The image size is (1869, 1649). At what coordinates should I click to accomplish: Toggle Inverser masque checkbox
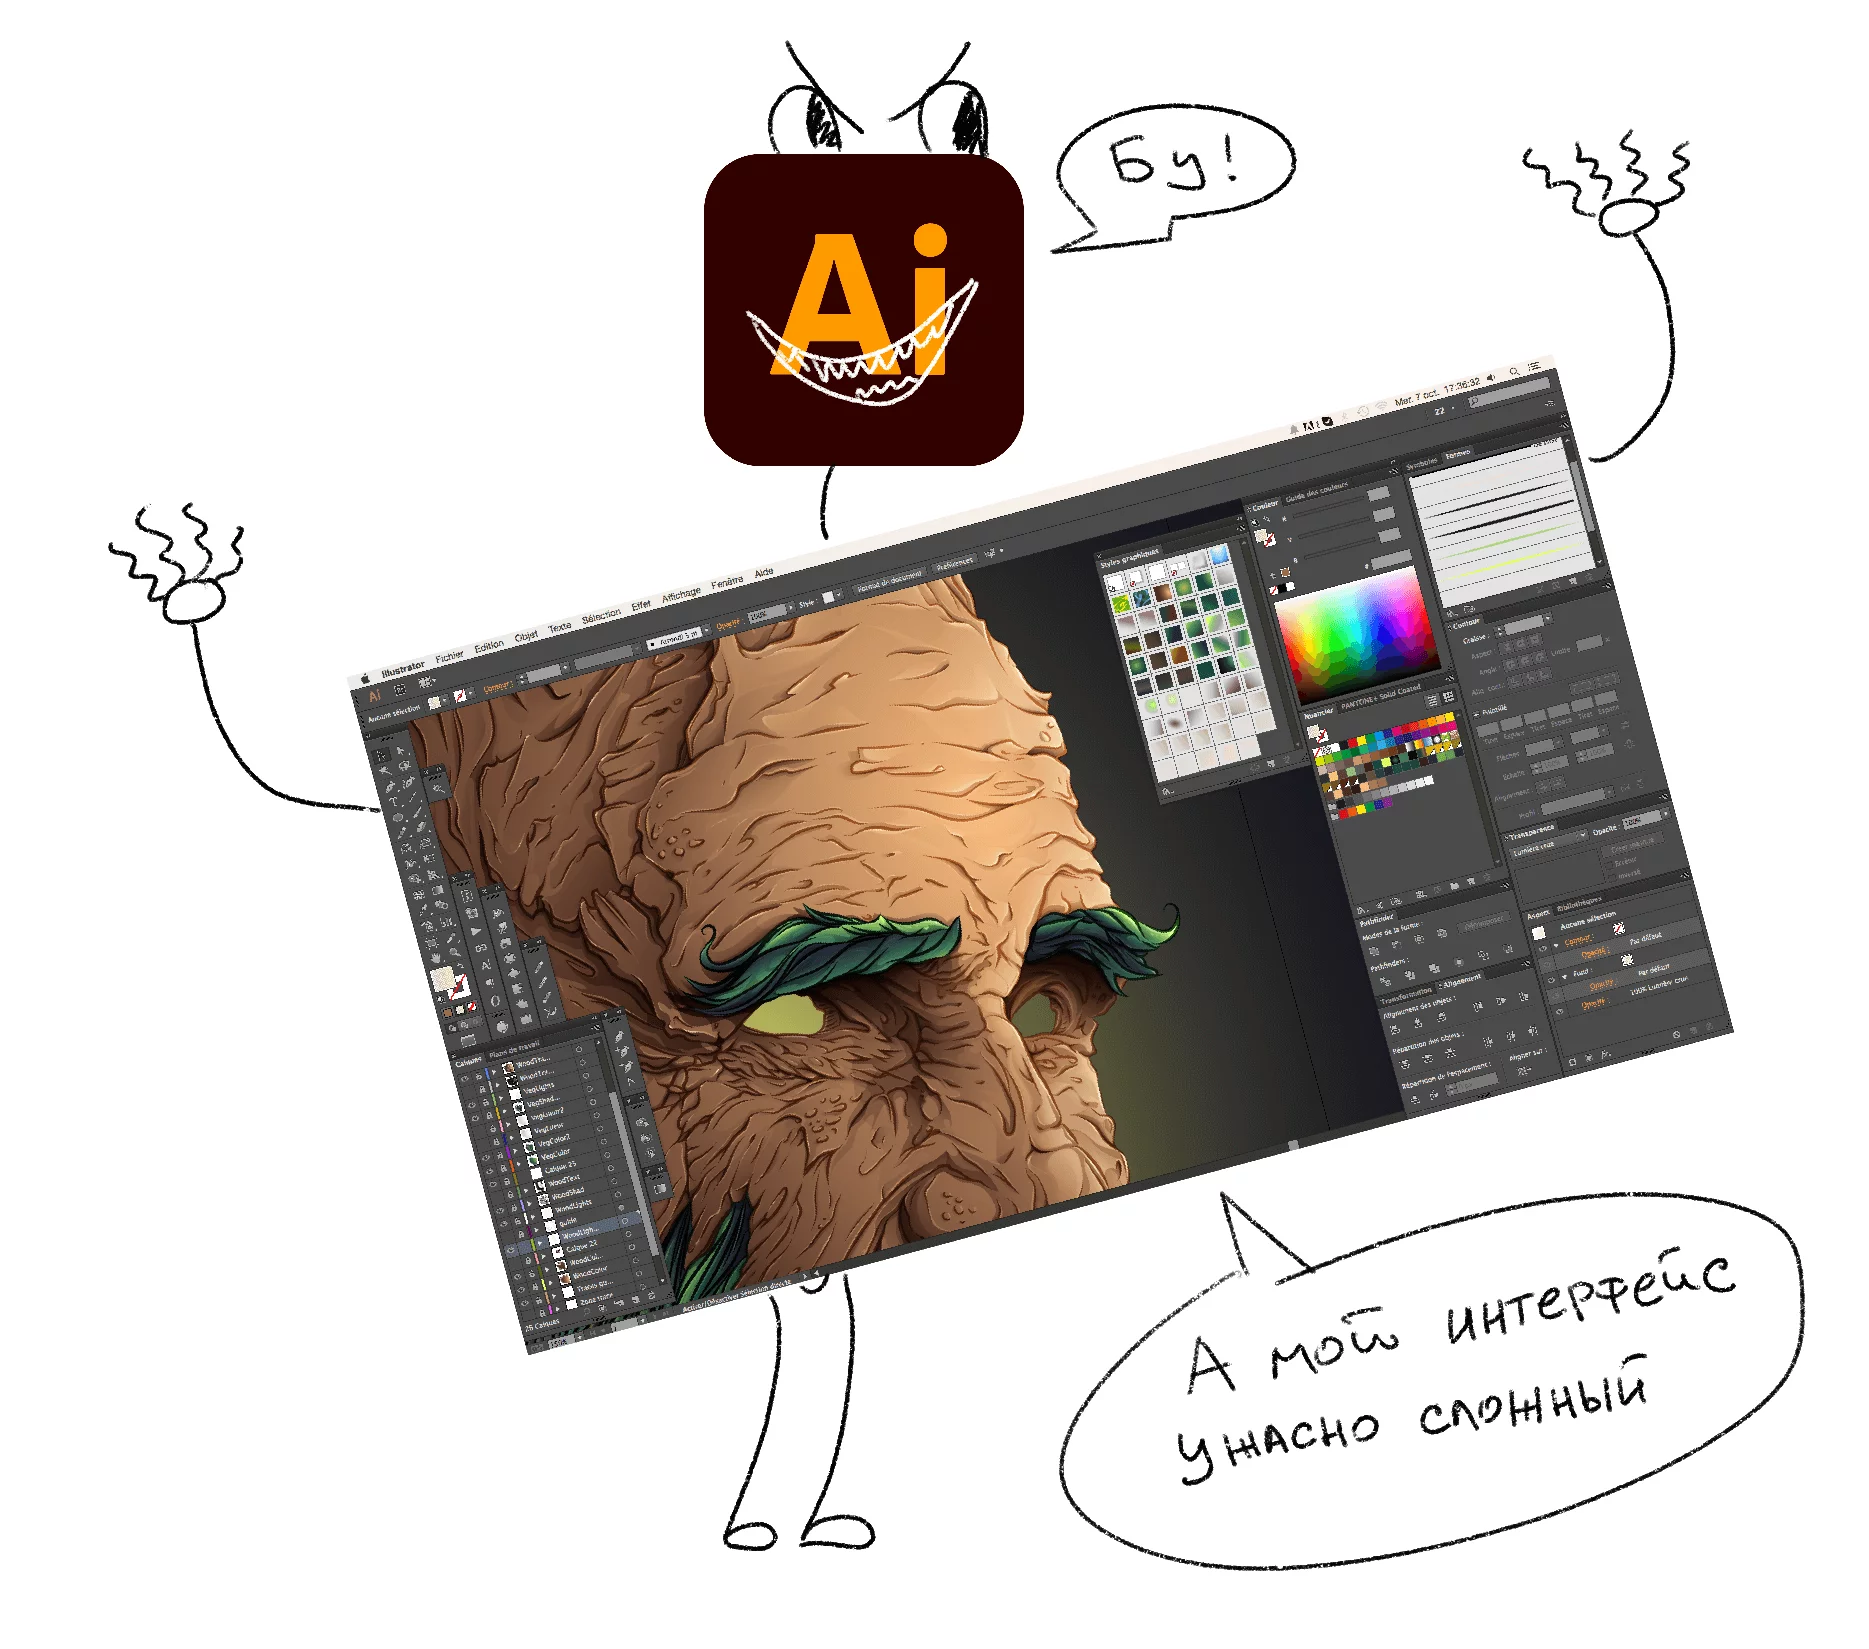pos(1612,877)
